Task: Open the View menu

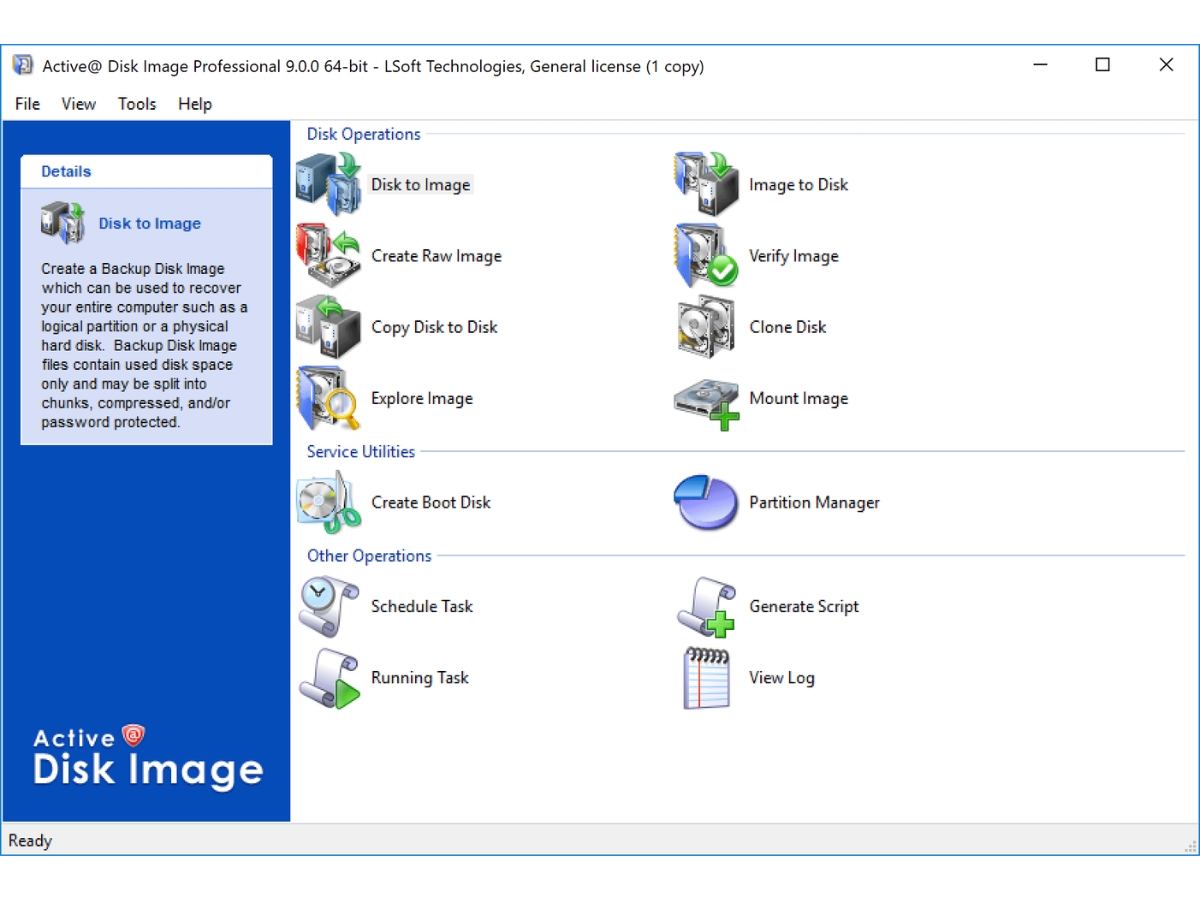Action: click(x=79, y=104)
